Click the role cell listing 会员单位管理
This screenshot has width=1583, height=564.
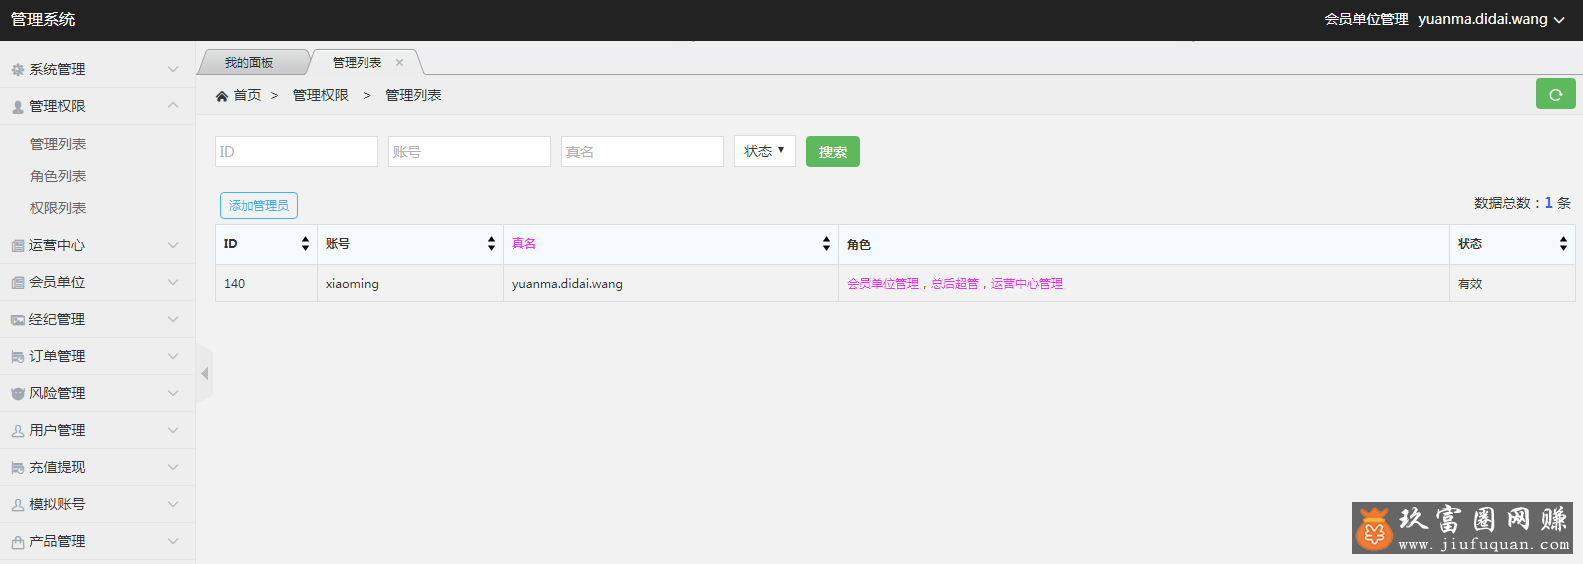(x=1144, y=283)
